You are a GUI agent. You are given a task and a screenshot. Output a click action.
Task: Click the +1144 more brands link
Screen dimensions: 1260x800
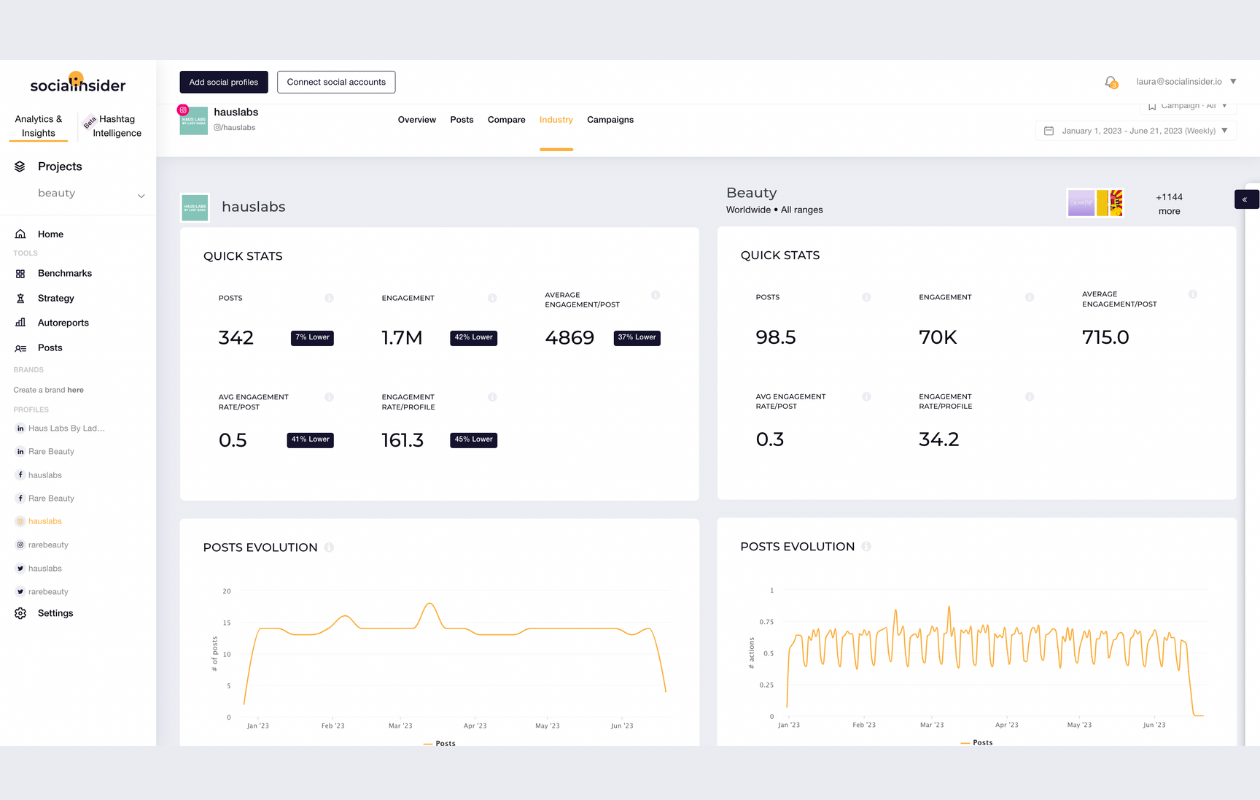click(x=1169, y=204)
